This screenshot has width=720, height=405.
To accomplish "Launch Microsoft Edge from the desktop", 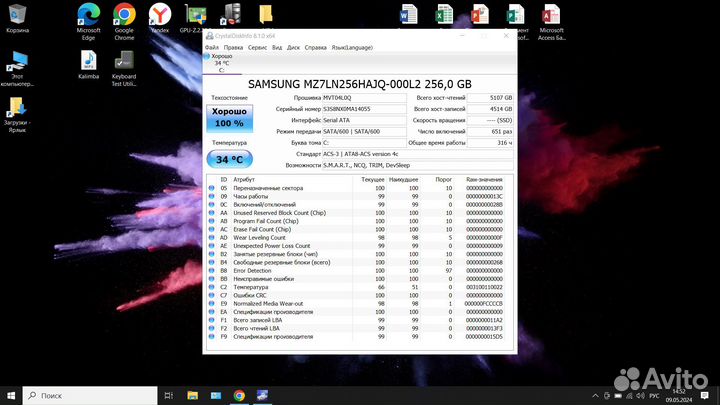I will pos(88,21).
